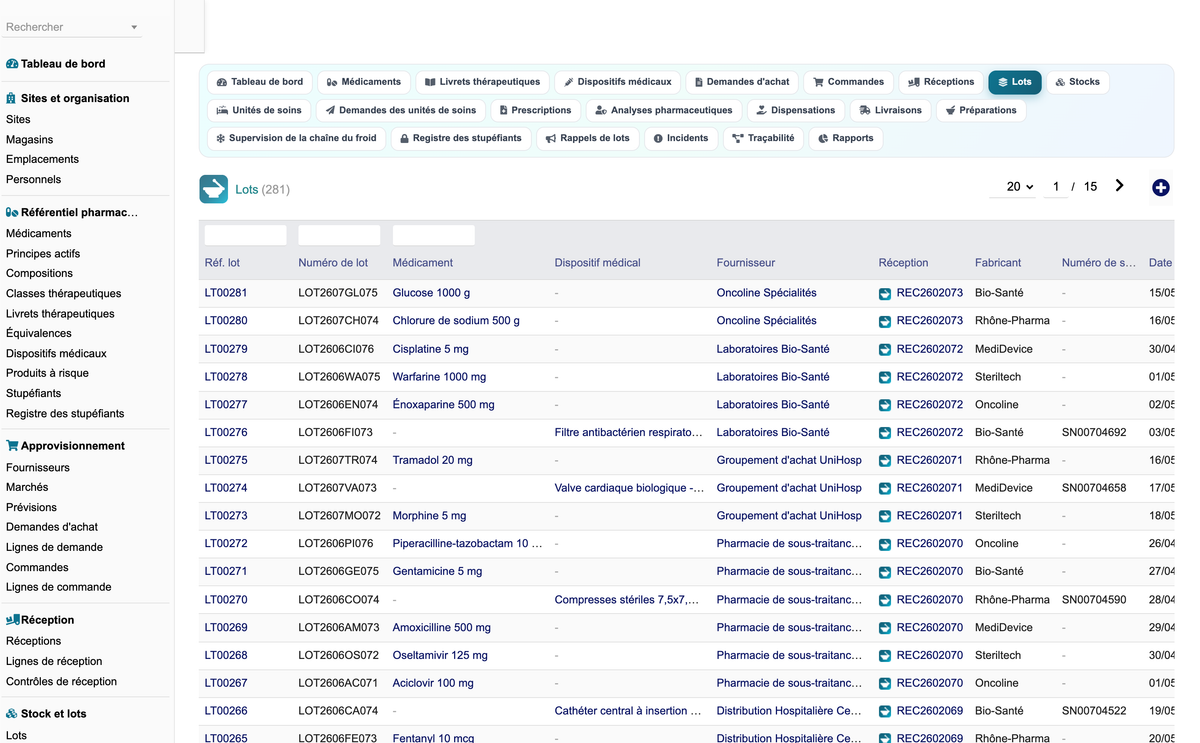Go to Demandes d'achat tab

pyautogui.click(x=742, y=82)
